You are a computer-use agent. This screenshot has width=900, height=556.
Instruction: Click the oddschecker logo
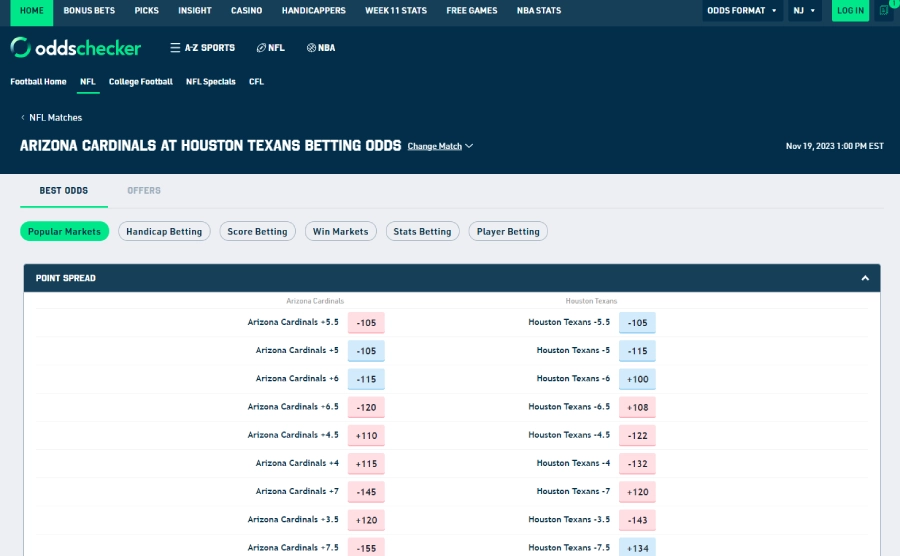click(75, 48)
